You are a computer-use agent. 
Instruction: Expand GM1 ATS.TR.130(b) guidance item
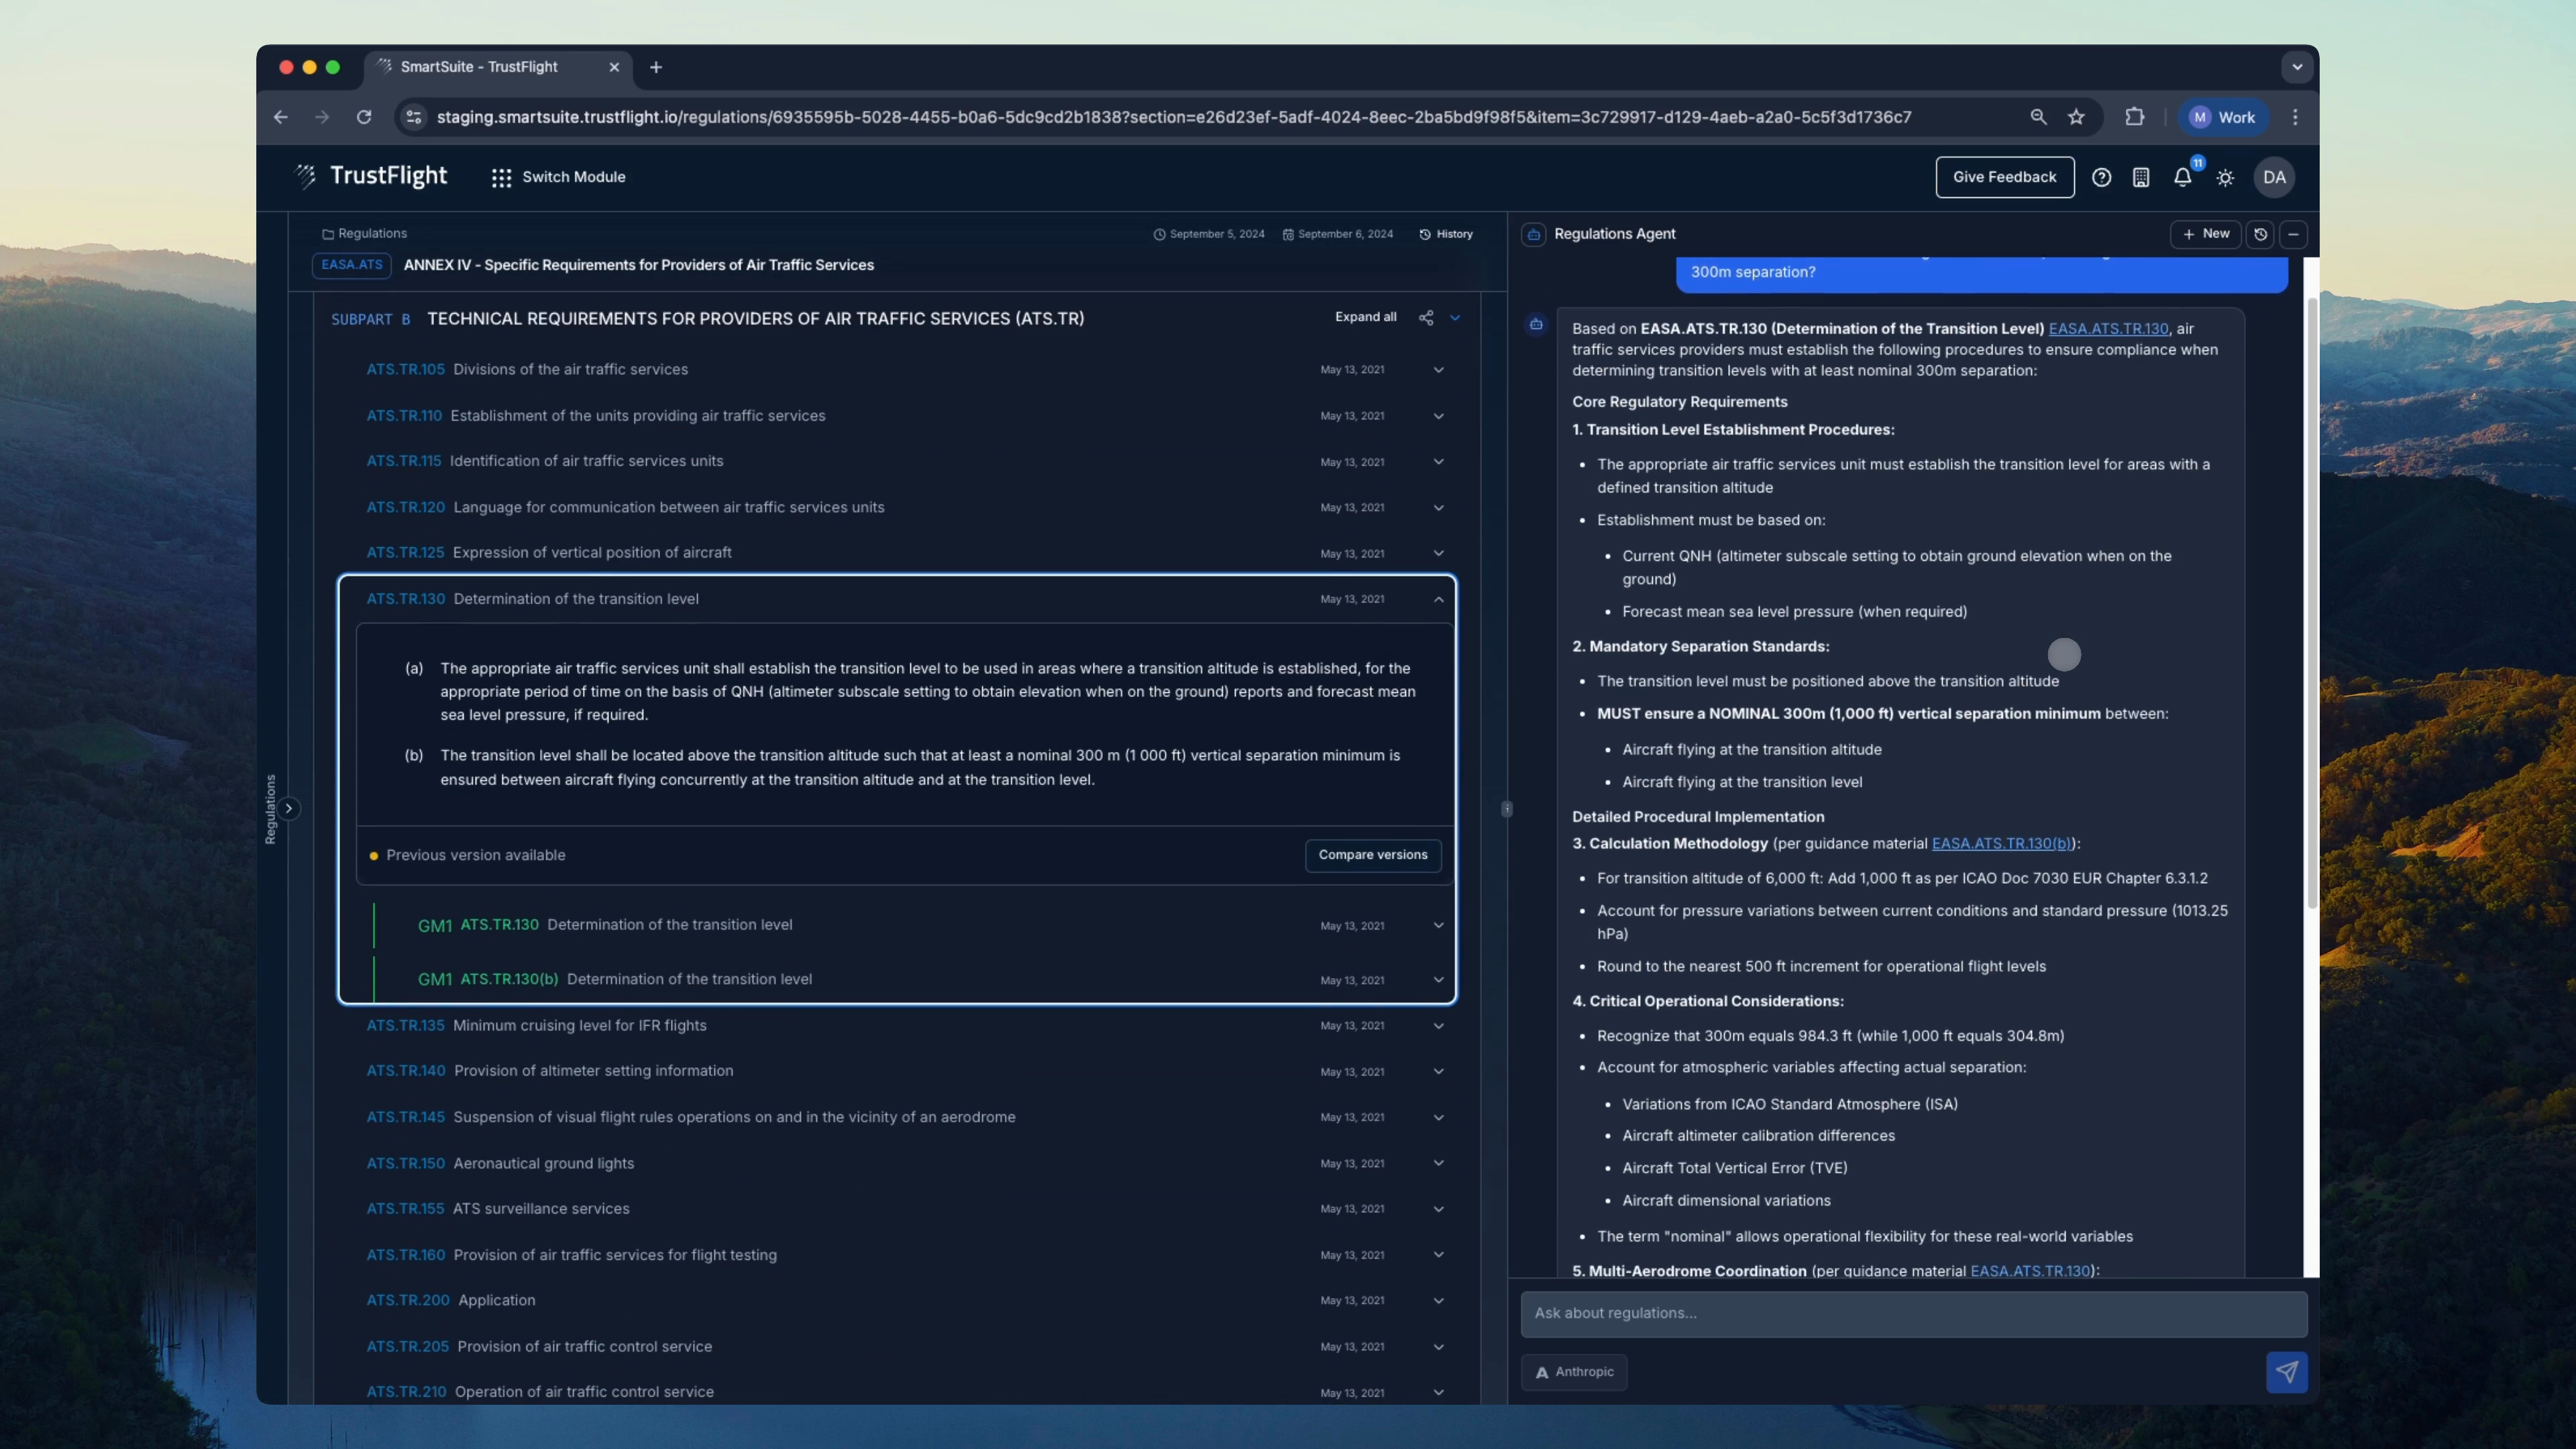(x=1438, y=980)
